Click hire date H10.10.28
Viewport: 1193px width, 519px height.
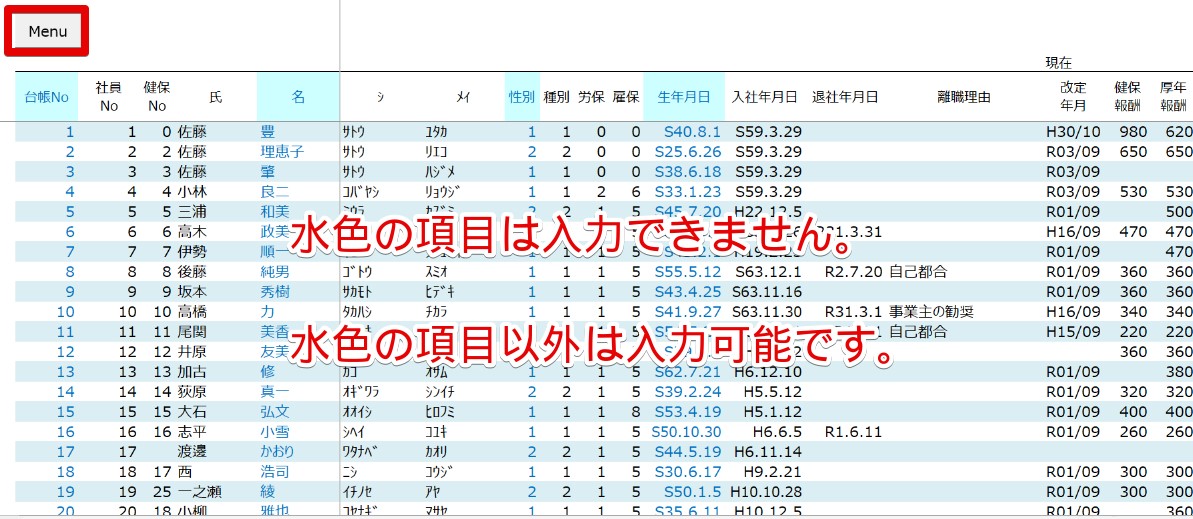[765, 492]
